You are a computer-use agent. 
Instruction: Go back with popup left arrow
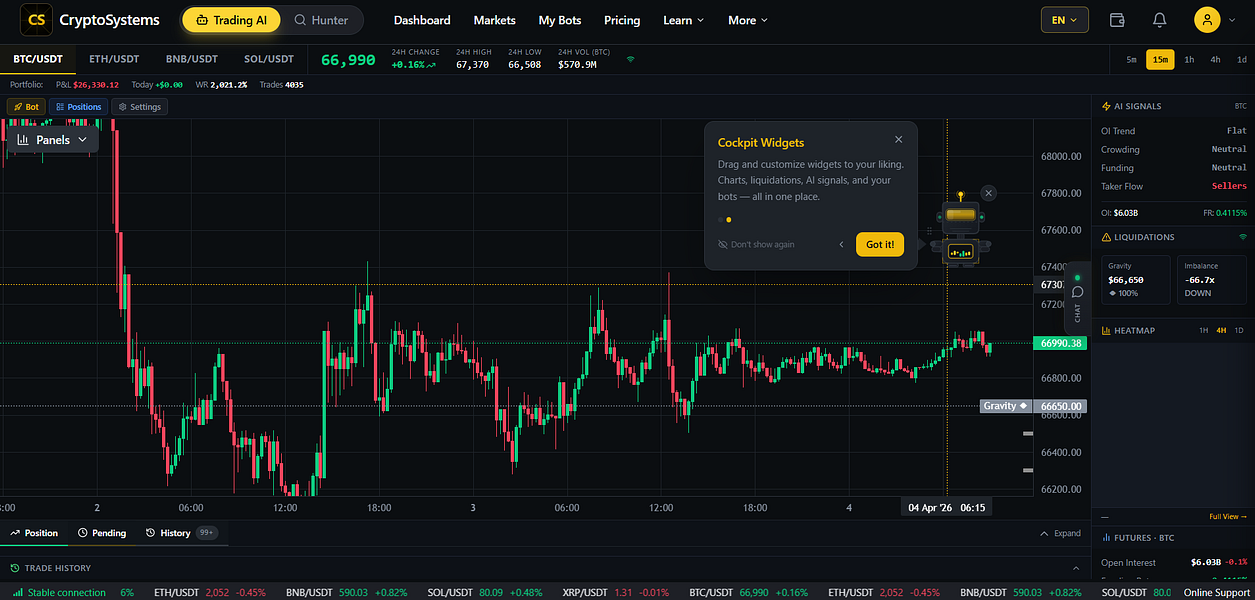(841, 244)
